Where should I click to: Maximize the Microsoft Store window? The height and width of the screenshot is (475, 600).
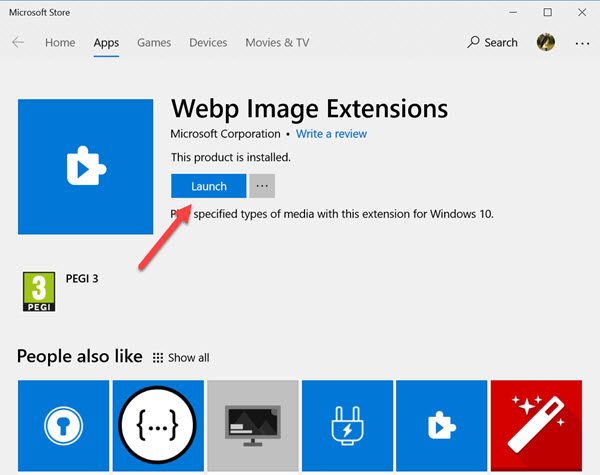pyautogui.click(x=548, y=12)
